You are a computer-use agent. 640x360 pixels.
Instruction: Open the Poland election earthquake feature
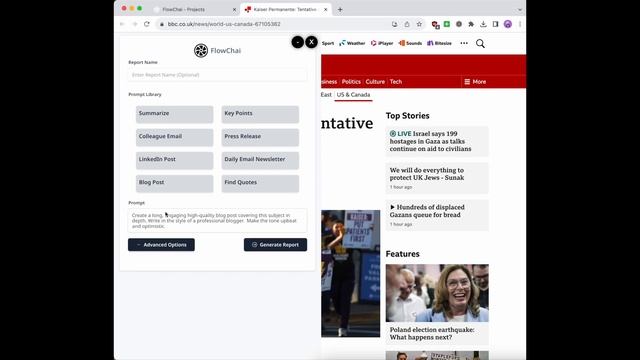tap(432, 333)
